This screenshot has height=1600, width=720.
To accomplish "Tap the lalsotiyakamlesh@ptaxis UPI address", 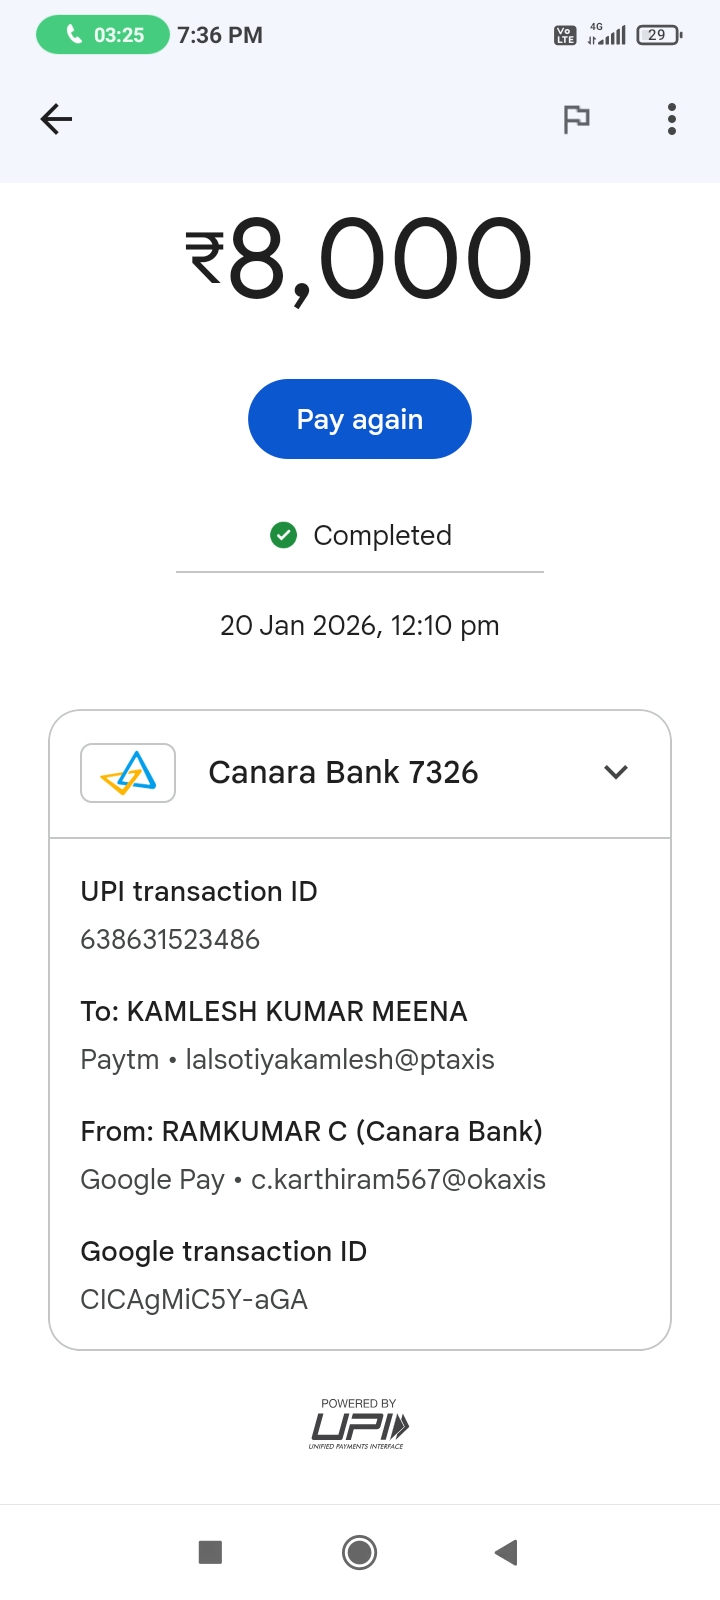I will click(x=340, y=1060).
